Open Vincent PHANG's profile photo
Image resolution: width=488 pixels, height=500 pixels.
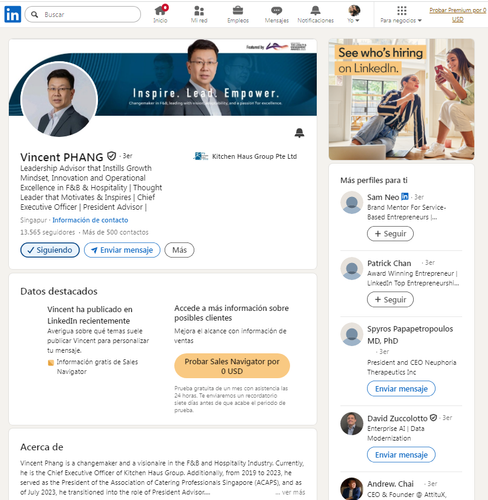point(59,99)
